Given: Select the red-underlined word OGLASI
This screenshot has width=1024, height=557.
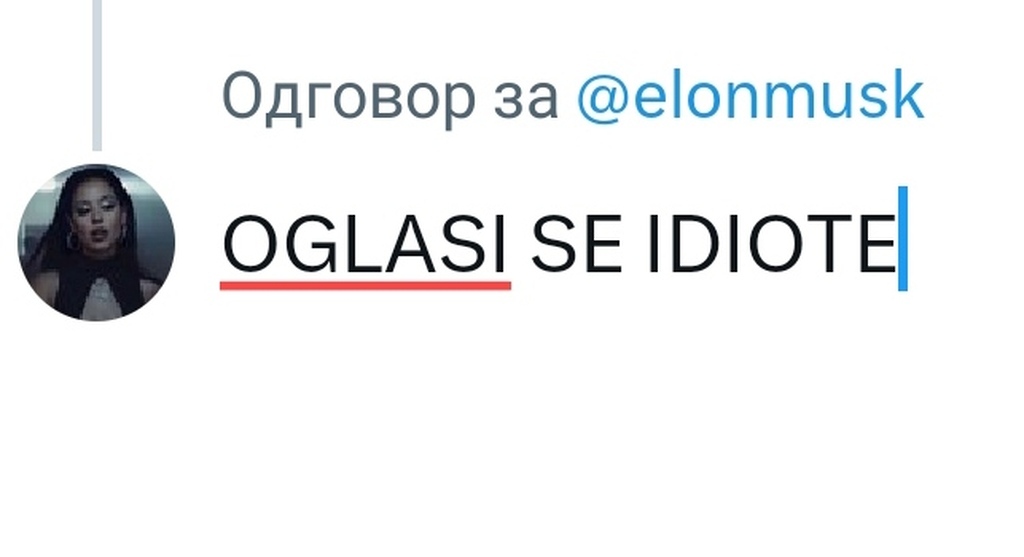Looking at the screenshot, I should (364, 244).
